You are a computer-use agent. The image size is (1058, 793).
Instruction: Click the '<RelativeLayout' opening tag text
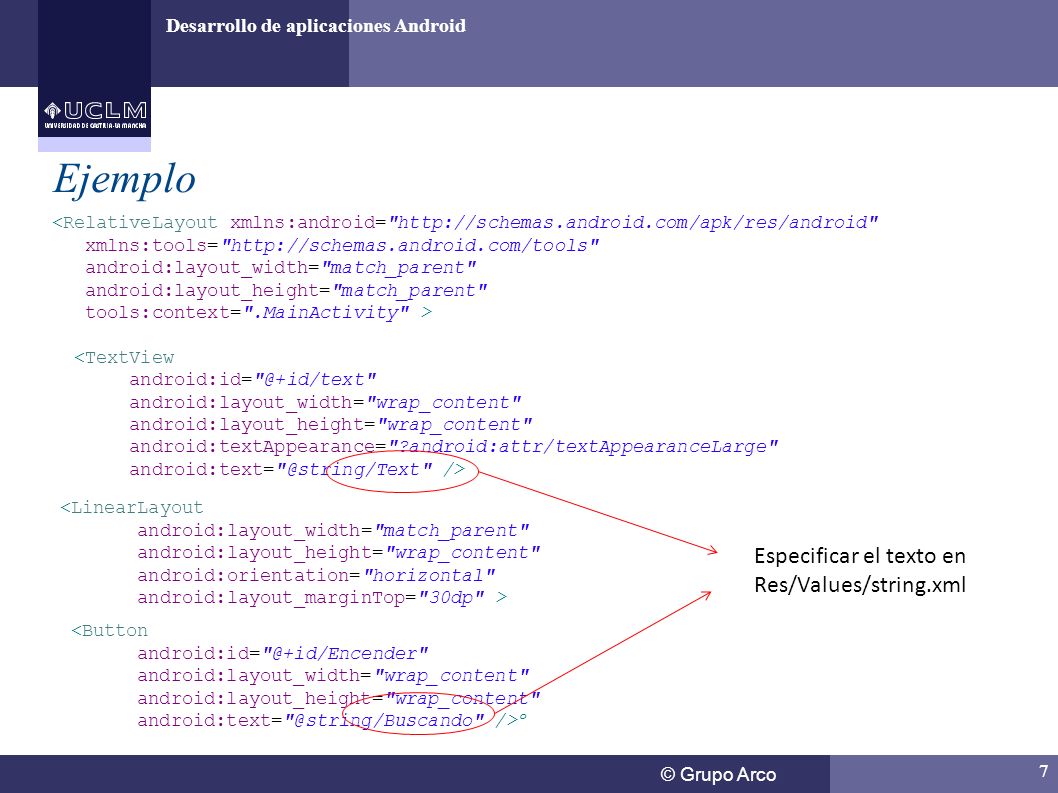(x=135, y=223)
